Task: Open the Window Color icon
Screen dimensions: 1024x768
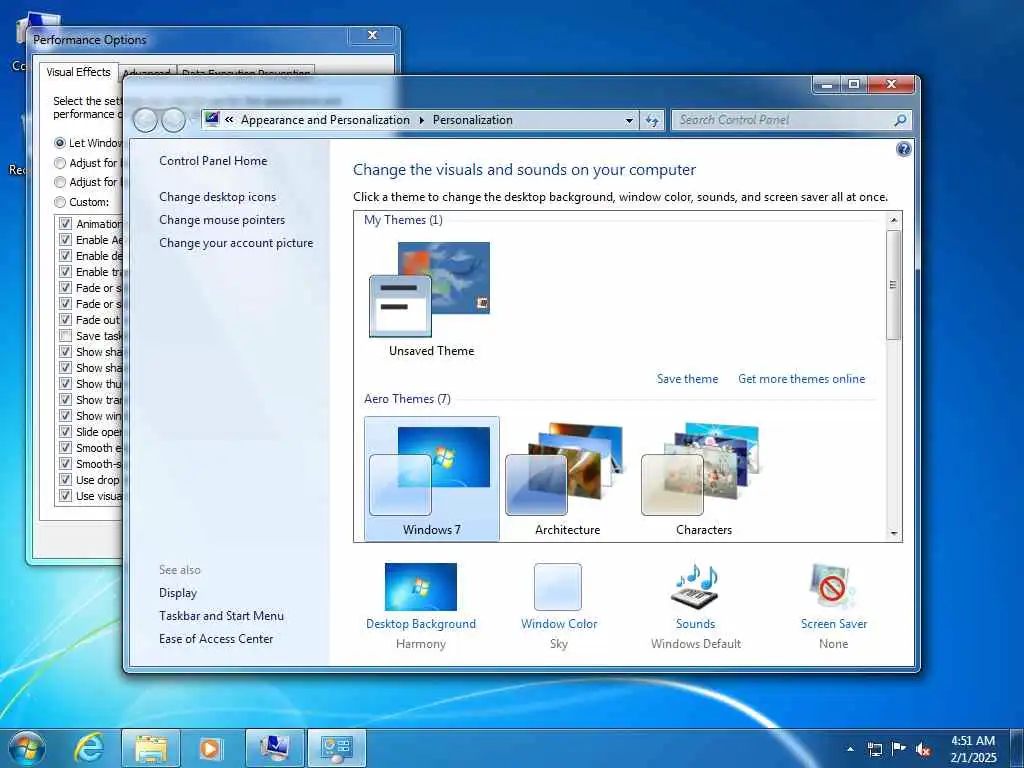Action: (x=558, y=586)
